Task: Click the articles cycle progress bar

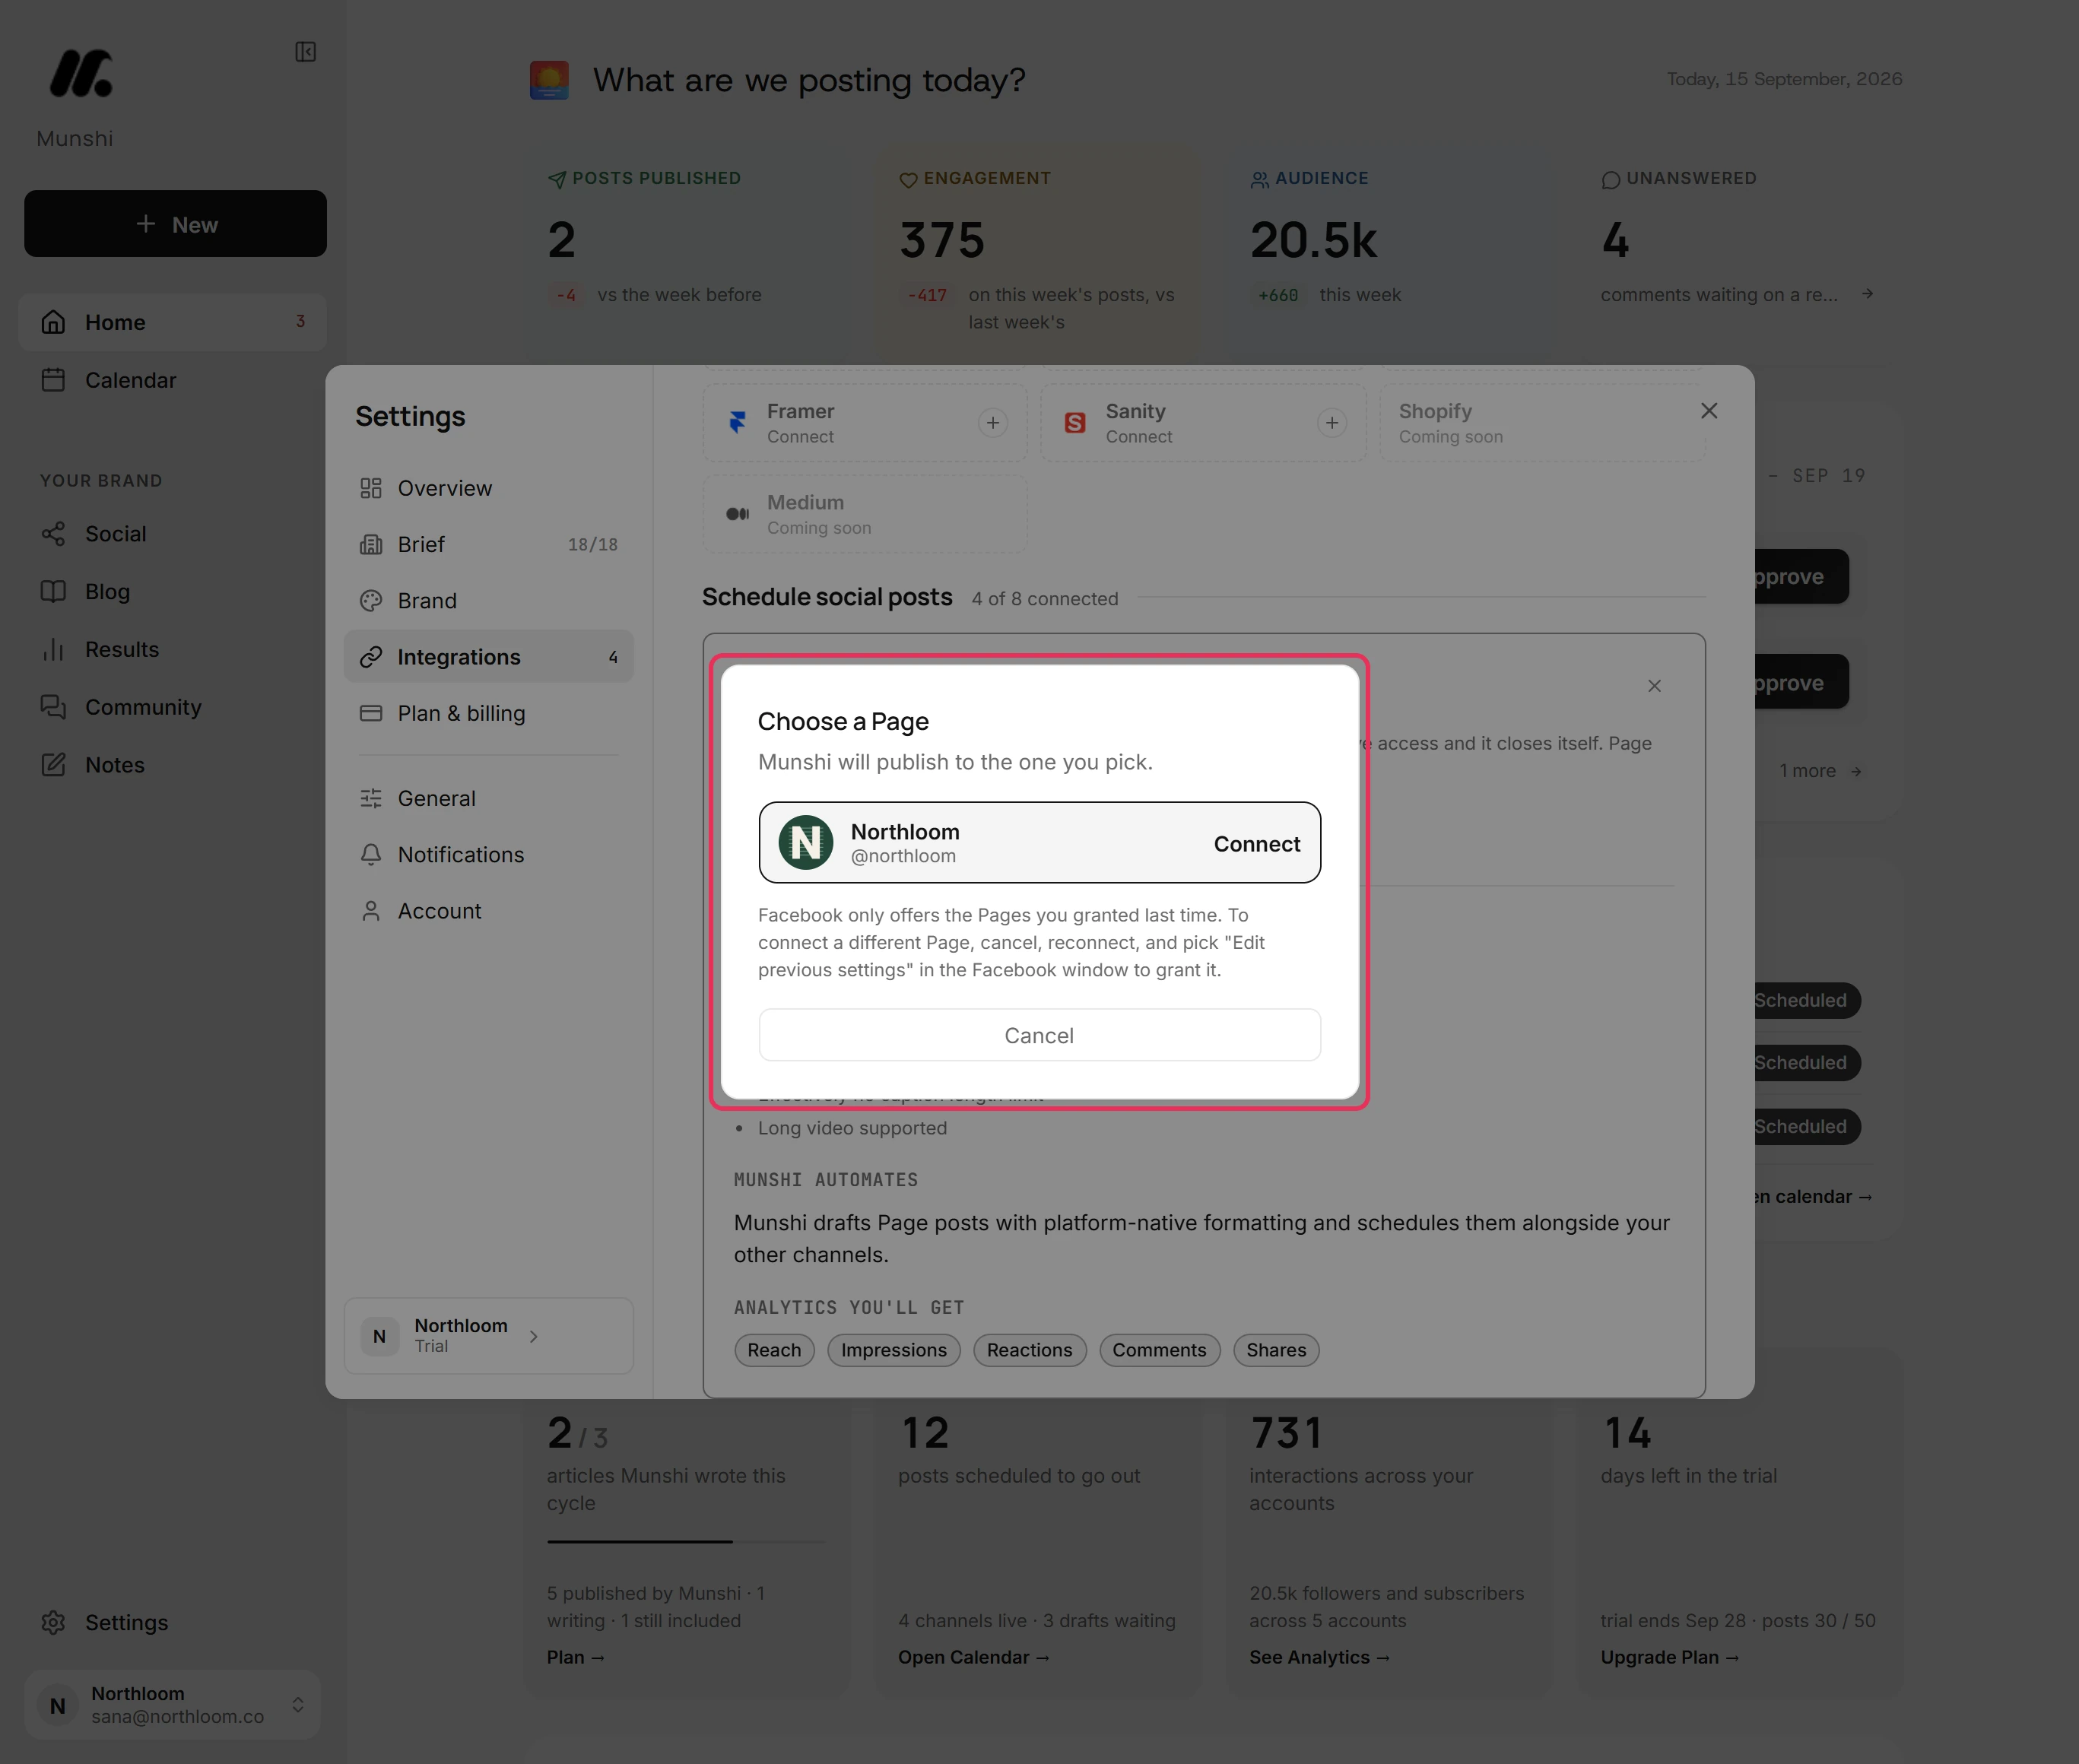Action: tap(686, 1542)
